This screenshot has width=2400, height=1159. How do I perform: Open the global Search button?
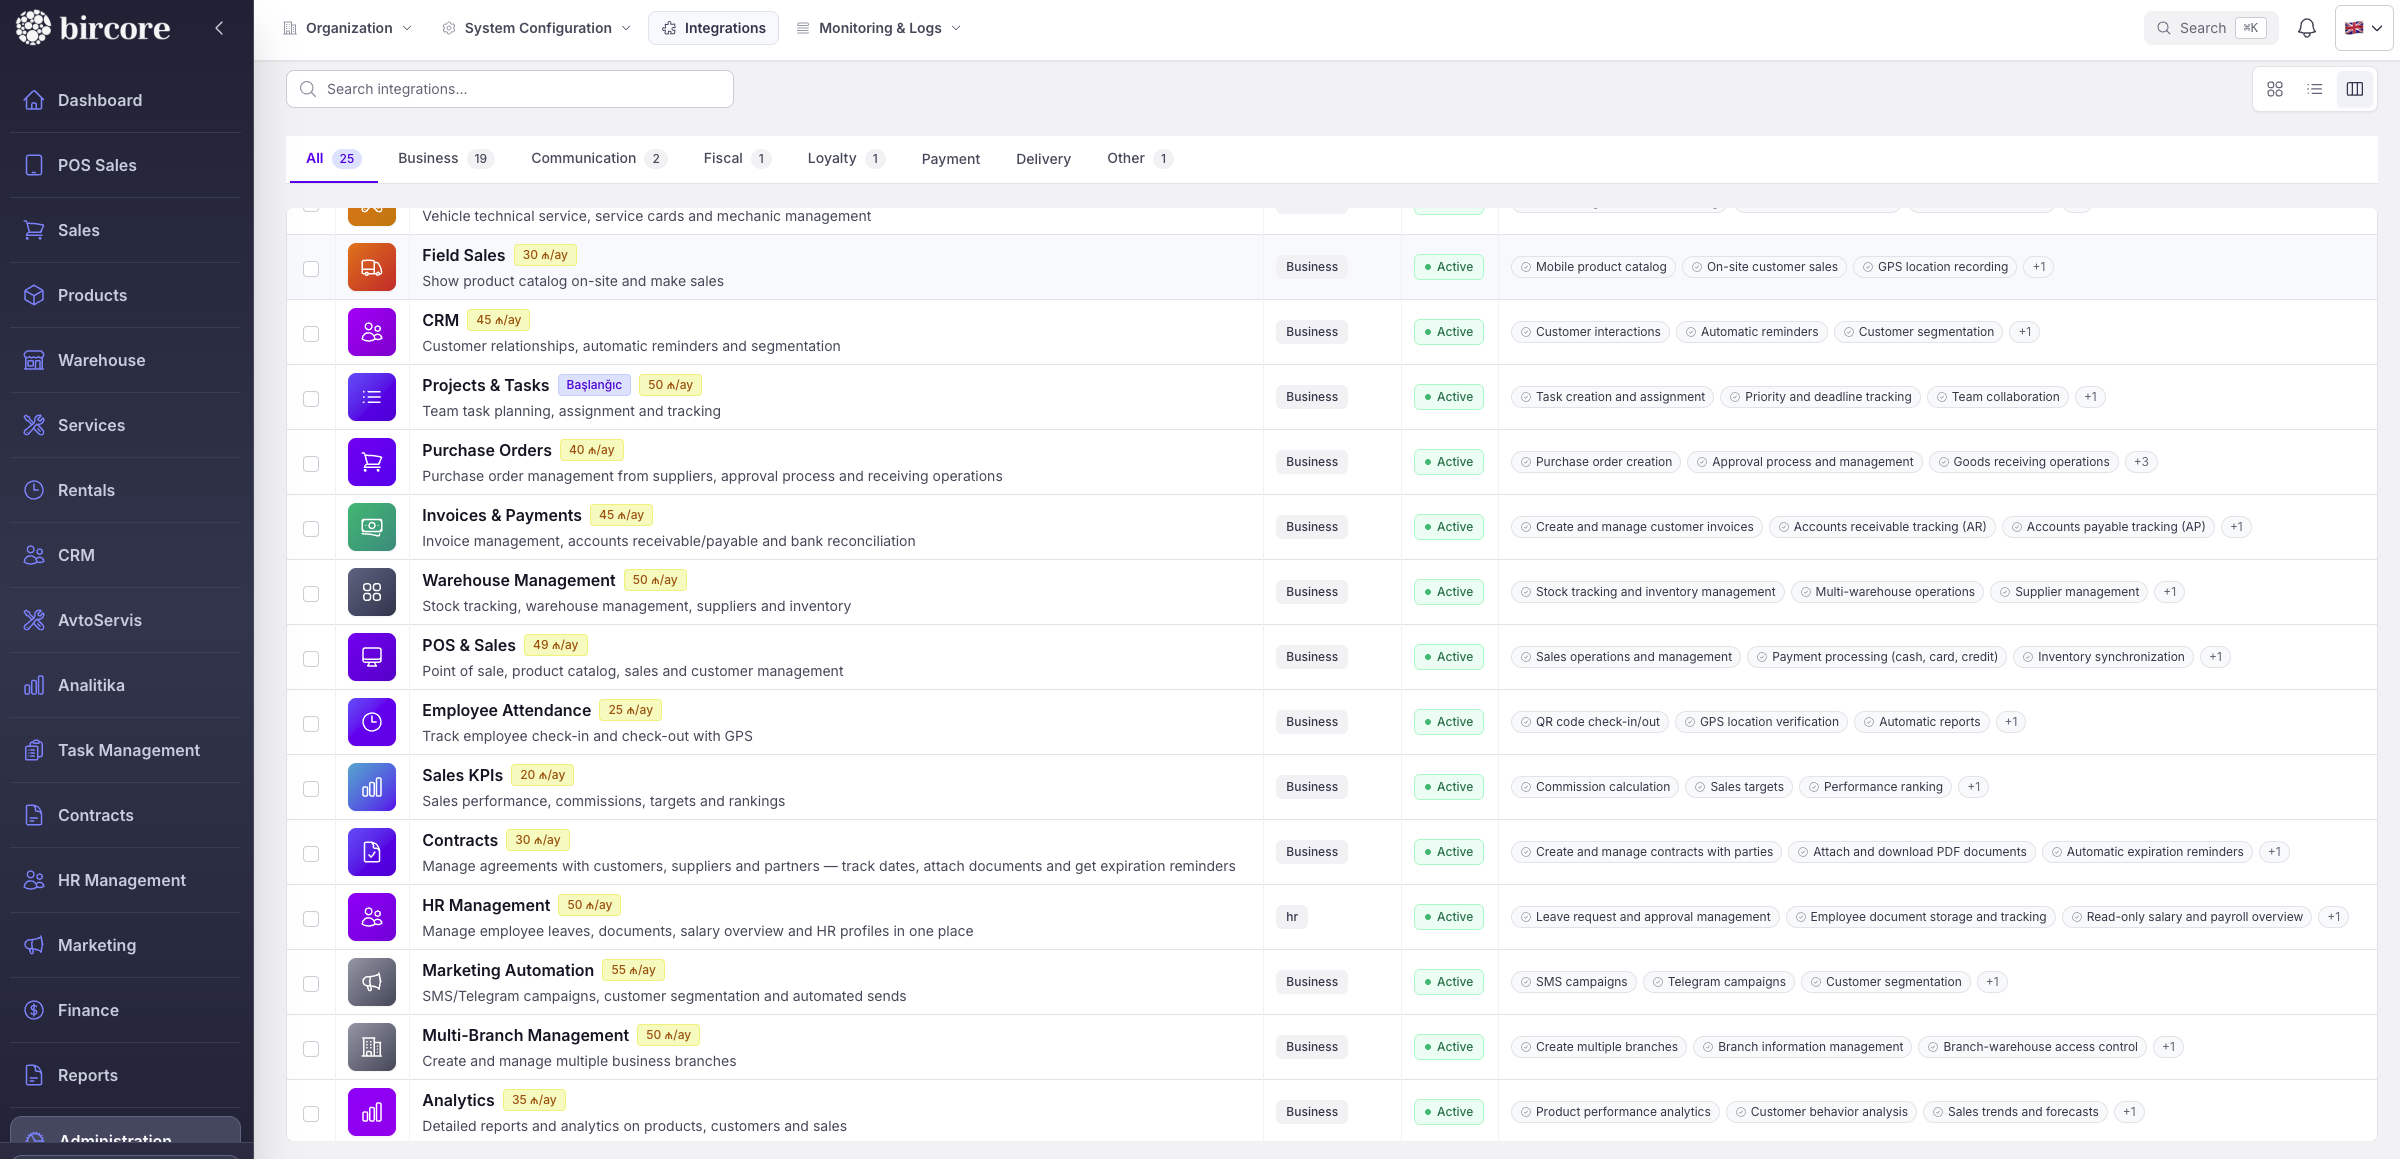pyautogui.click(x=2210, y=28)
